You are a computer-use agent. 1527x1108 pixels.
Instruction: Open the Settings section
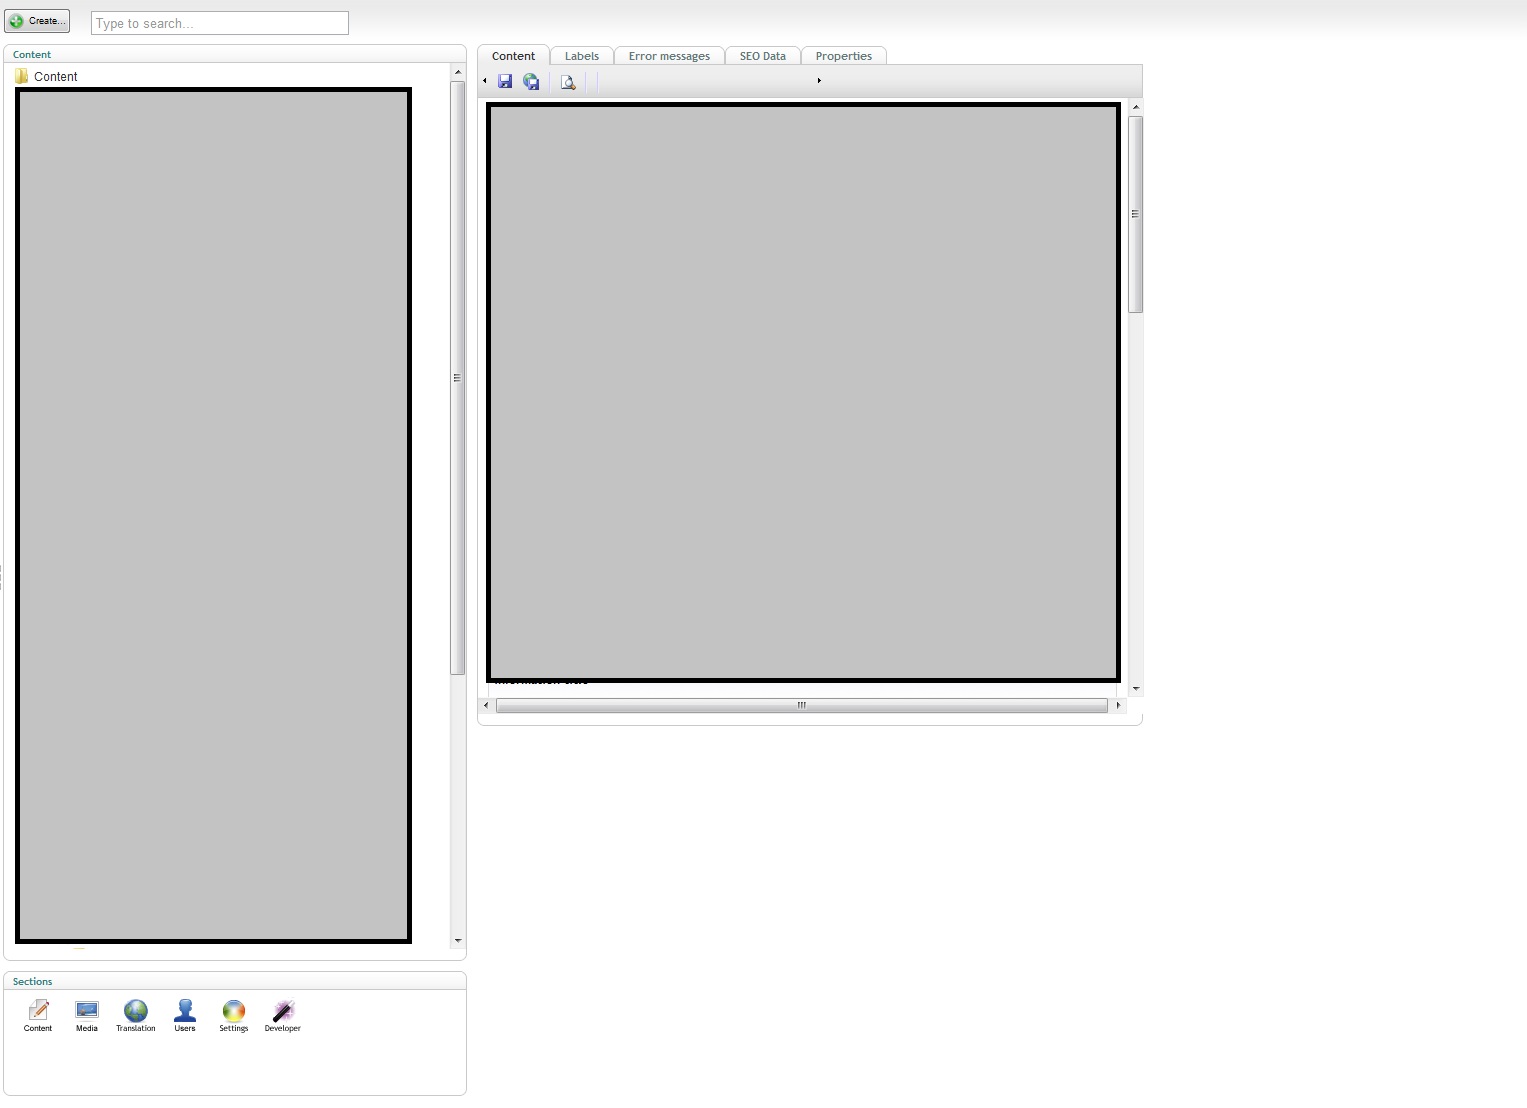click(234, 1016)
